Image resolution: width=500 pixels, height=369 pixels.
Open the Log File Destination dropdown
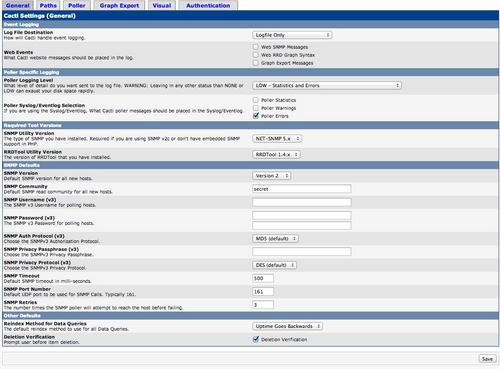tap(292, 35)
